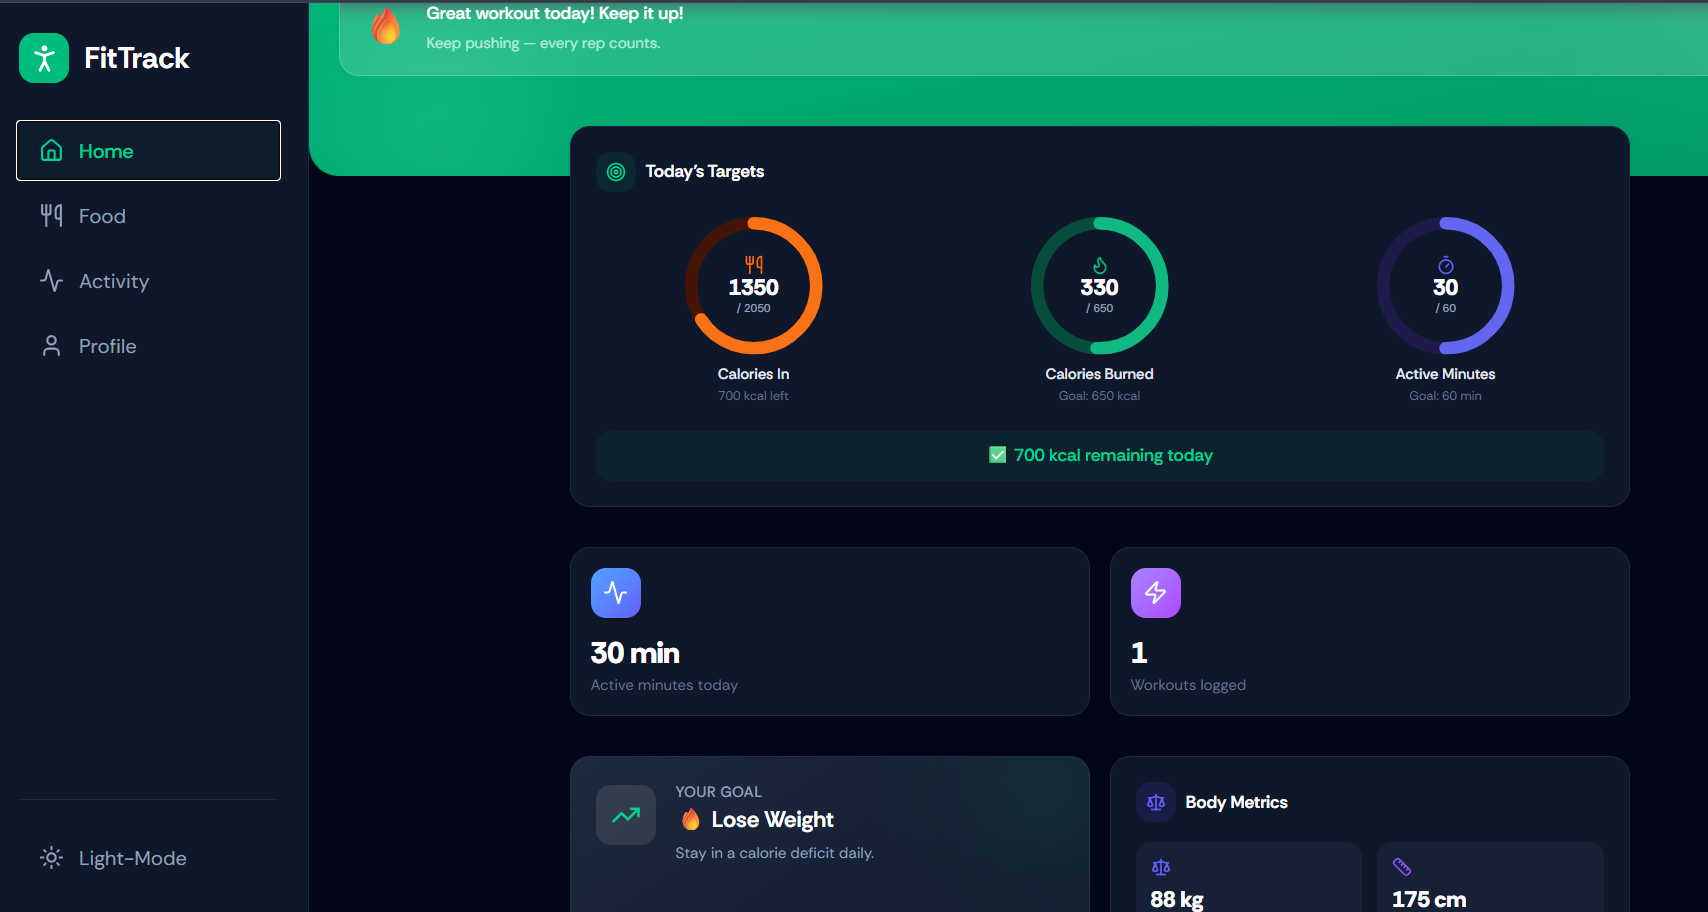
Task: Click the Activity pulse icon in sidebar
Action: (x=51, y=280)
